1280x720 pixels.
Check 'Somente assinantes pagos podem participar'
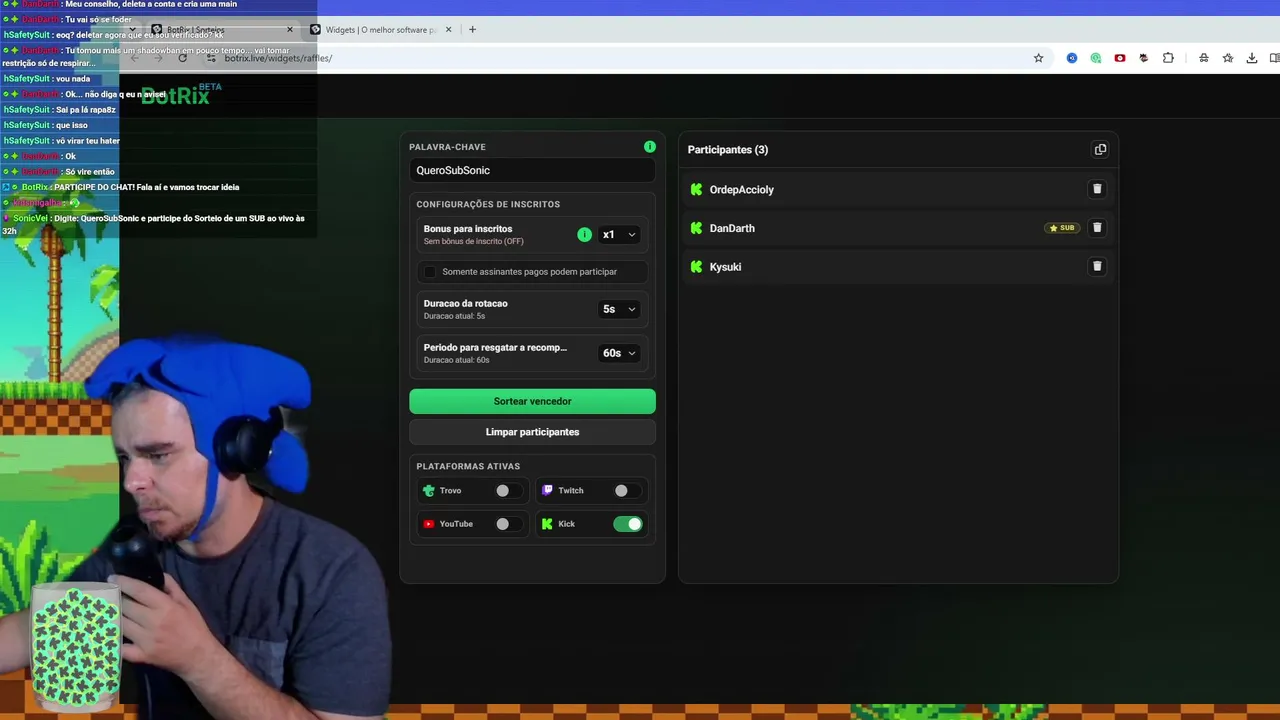[x=431, y=272]
